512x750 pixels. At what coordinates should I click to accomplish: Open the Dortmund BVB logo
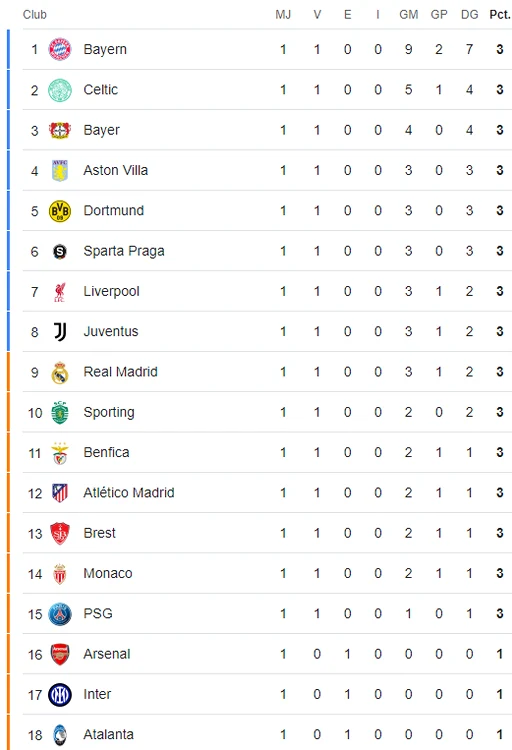click(x=60, y=211)
